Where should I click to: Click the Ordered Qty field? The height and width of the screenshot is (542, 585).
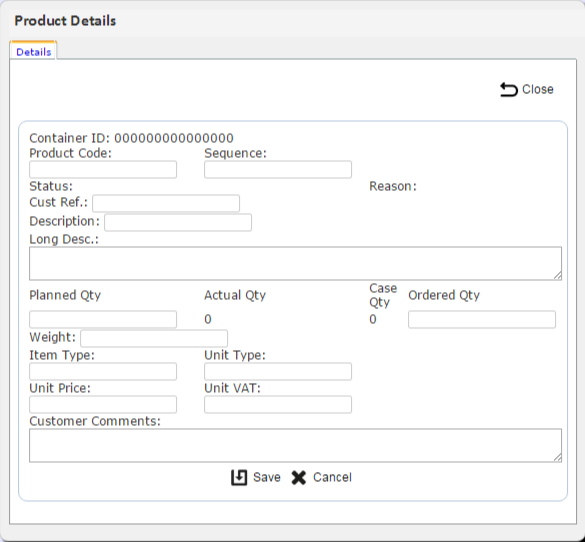pyautogui.click(x=482, y=319)
